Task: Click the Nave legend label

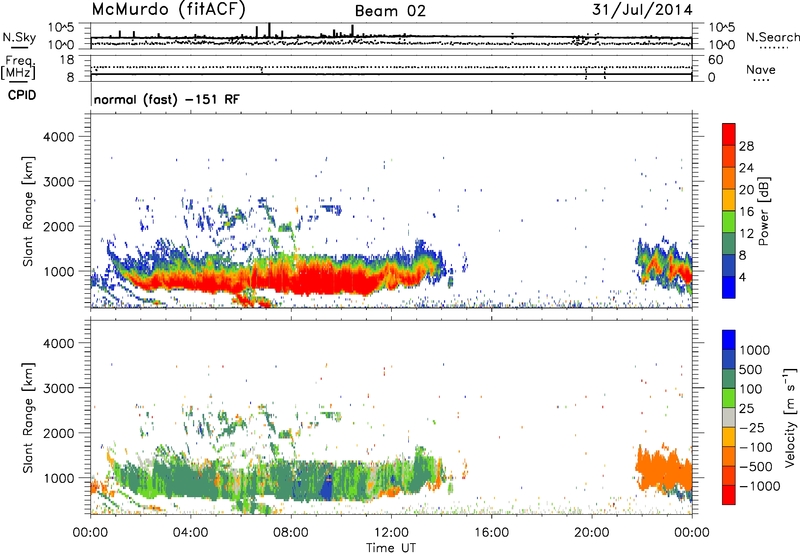Action: click(761, 69)
